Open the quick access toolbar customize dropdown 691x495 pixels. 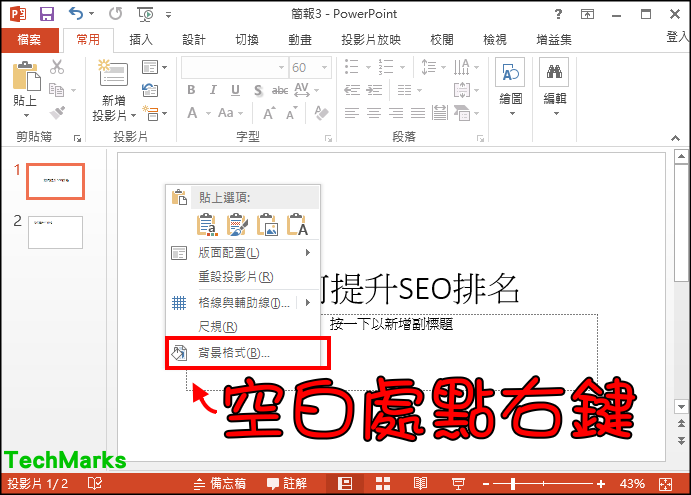(x=168, y=15)
